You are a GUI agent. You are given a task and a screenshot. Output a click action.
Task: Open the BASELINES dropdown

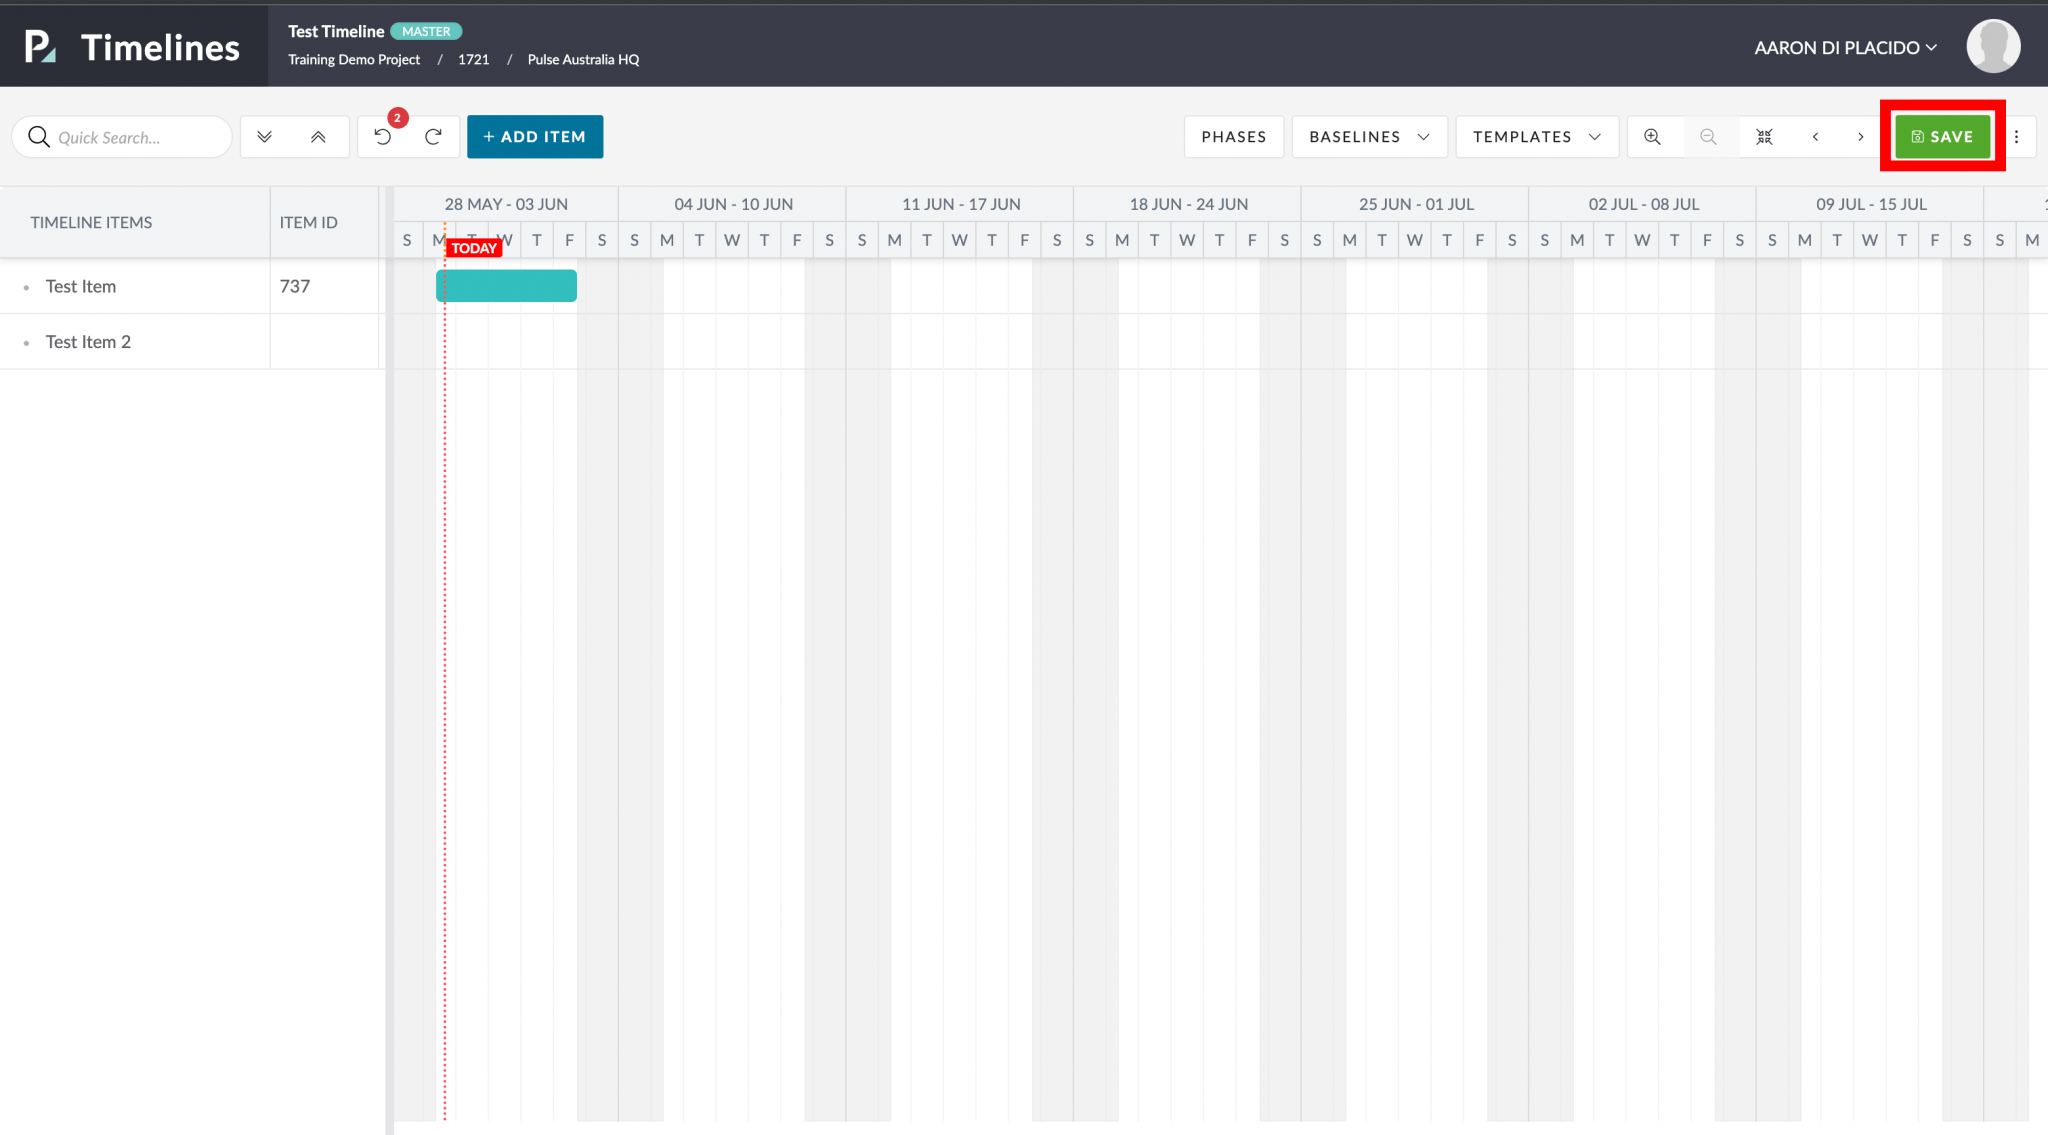click(1368, 136)
